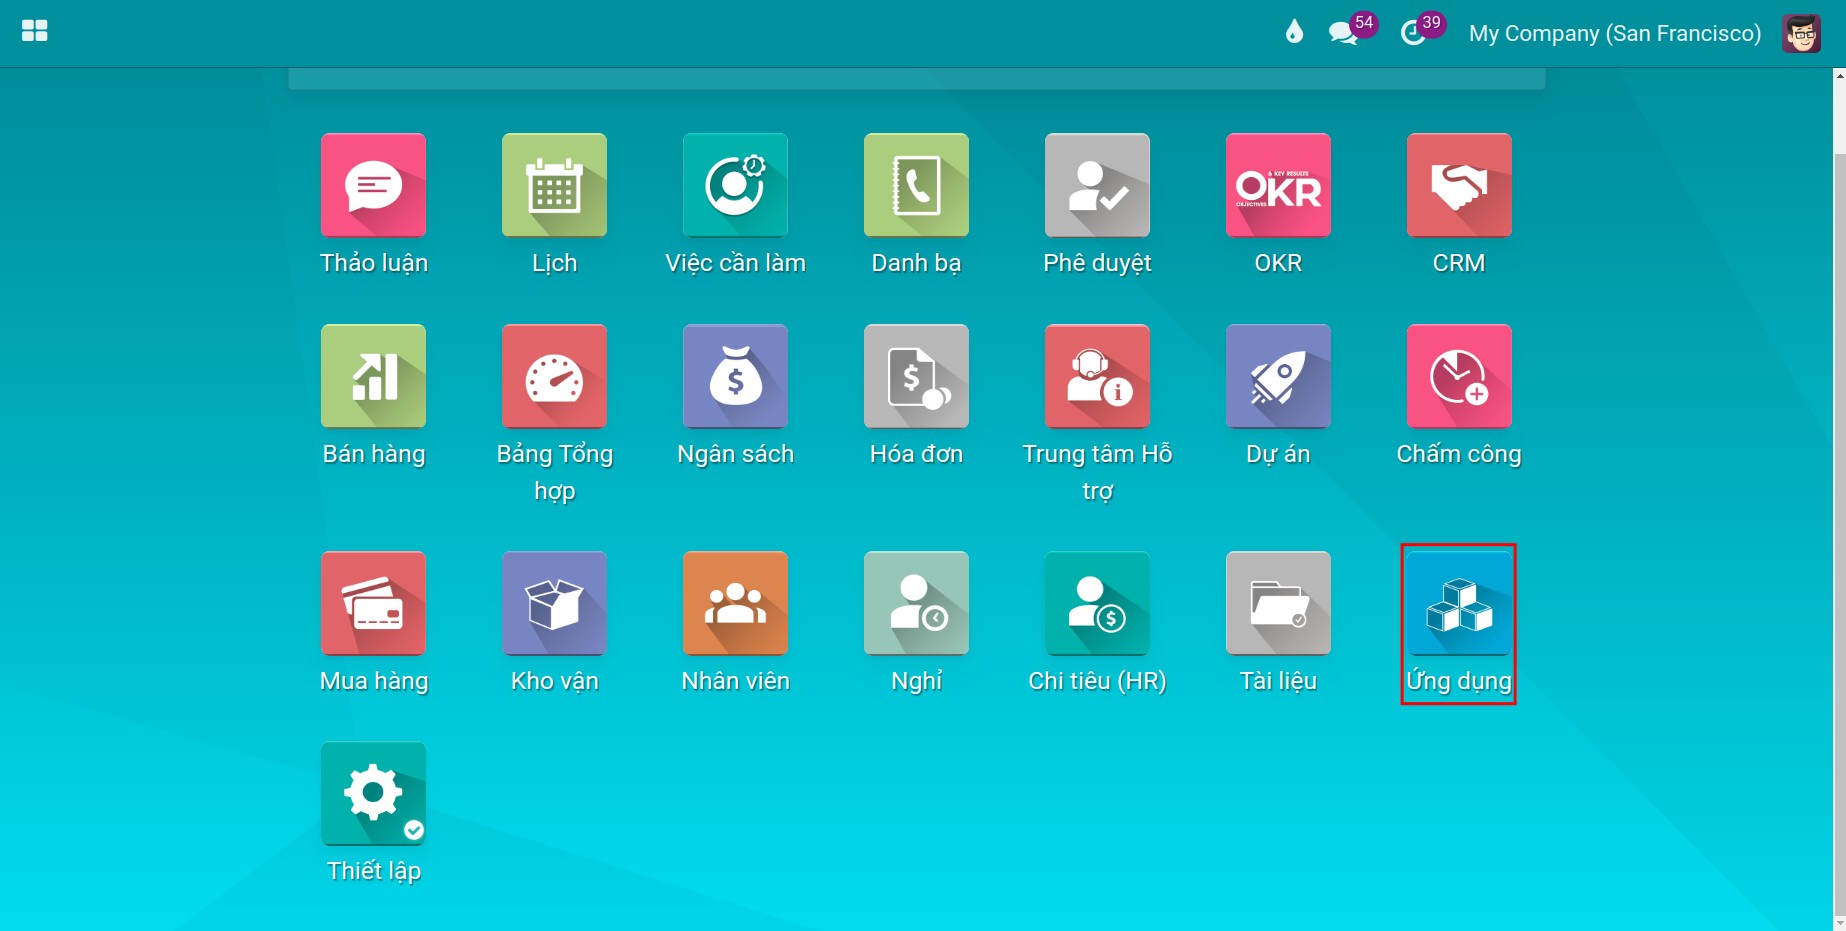This screenshot has width=1846, height=931.
Task: Open the Phê duyệt app
Action: (1097, 186)
